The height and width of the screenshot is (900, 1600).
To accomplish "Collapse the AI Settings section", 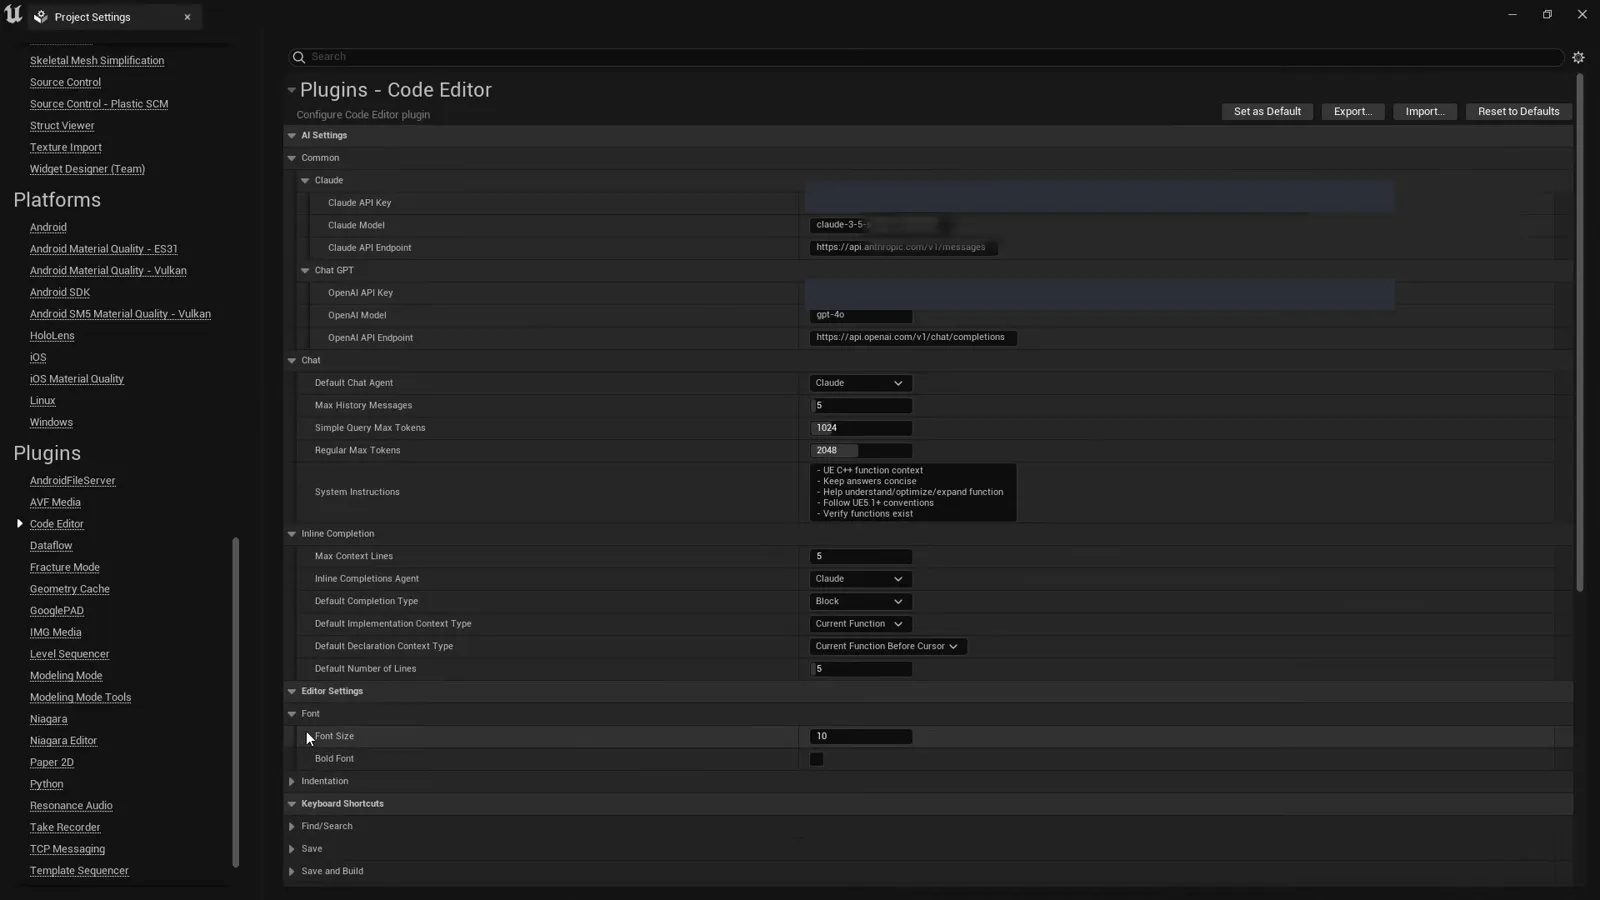I will 292,135.
